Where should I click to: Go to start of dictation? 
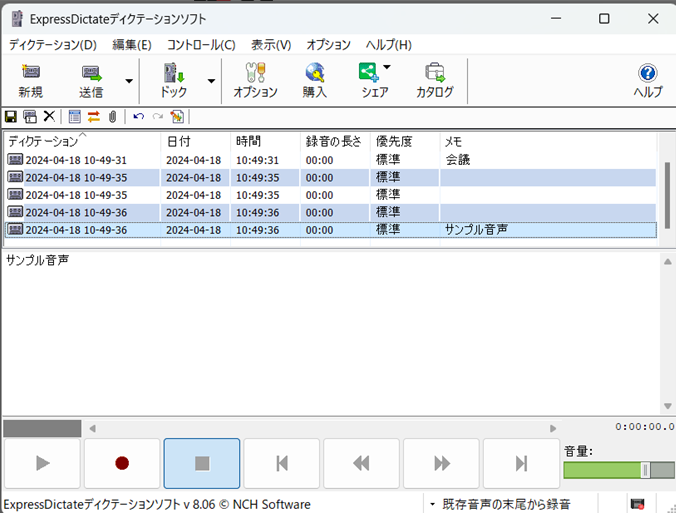[282, 463]
